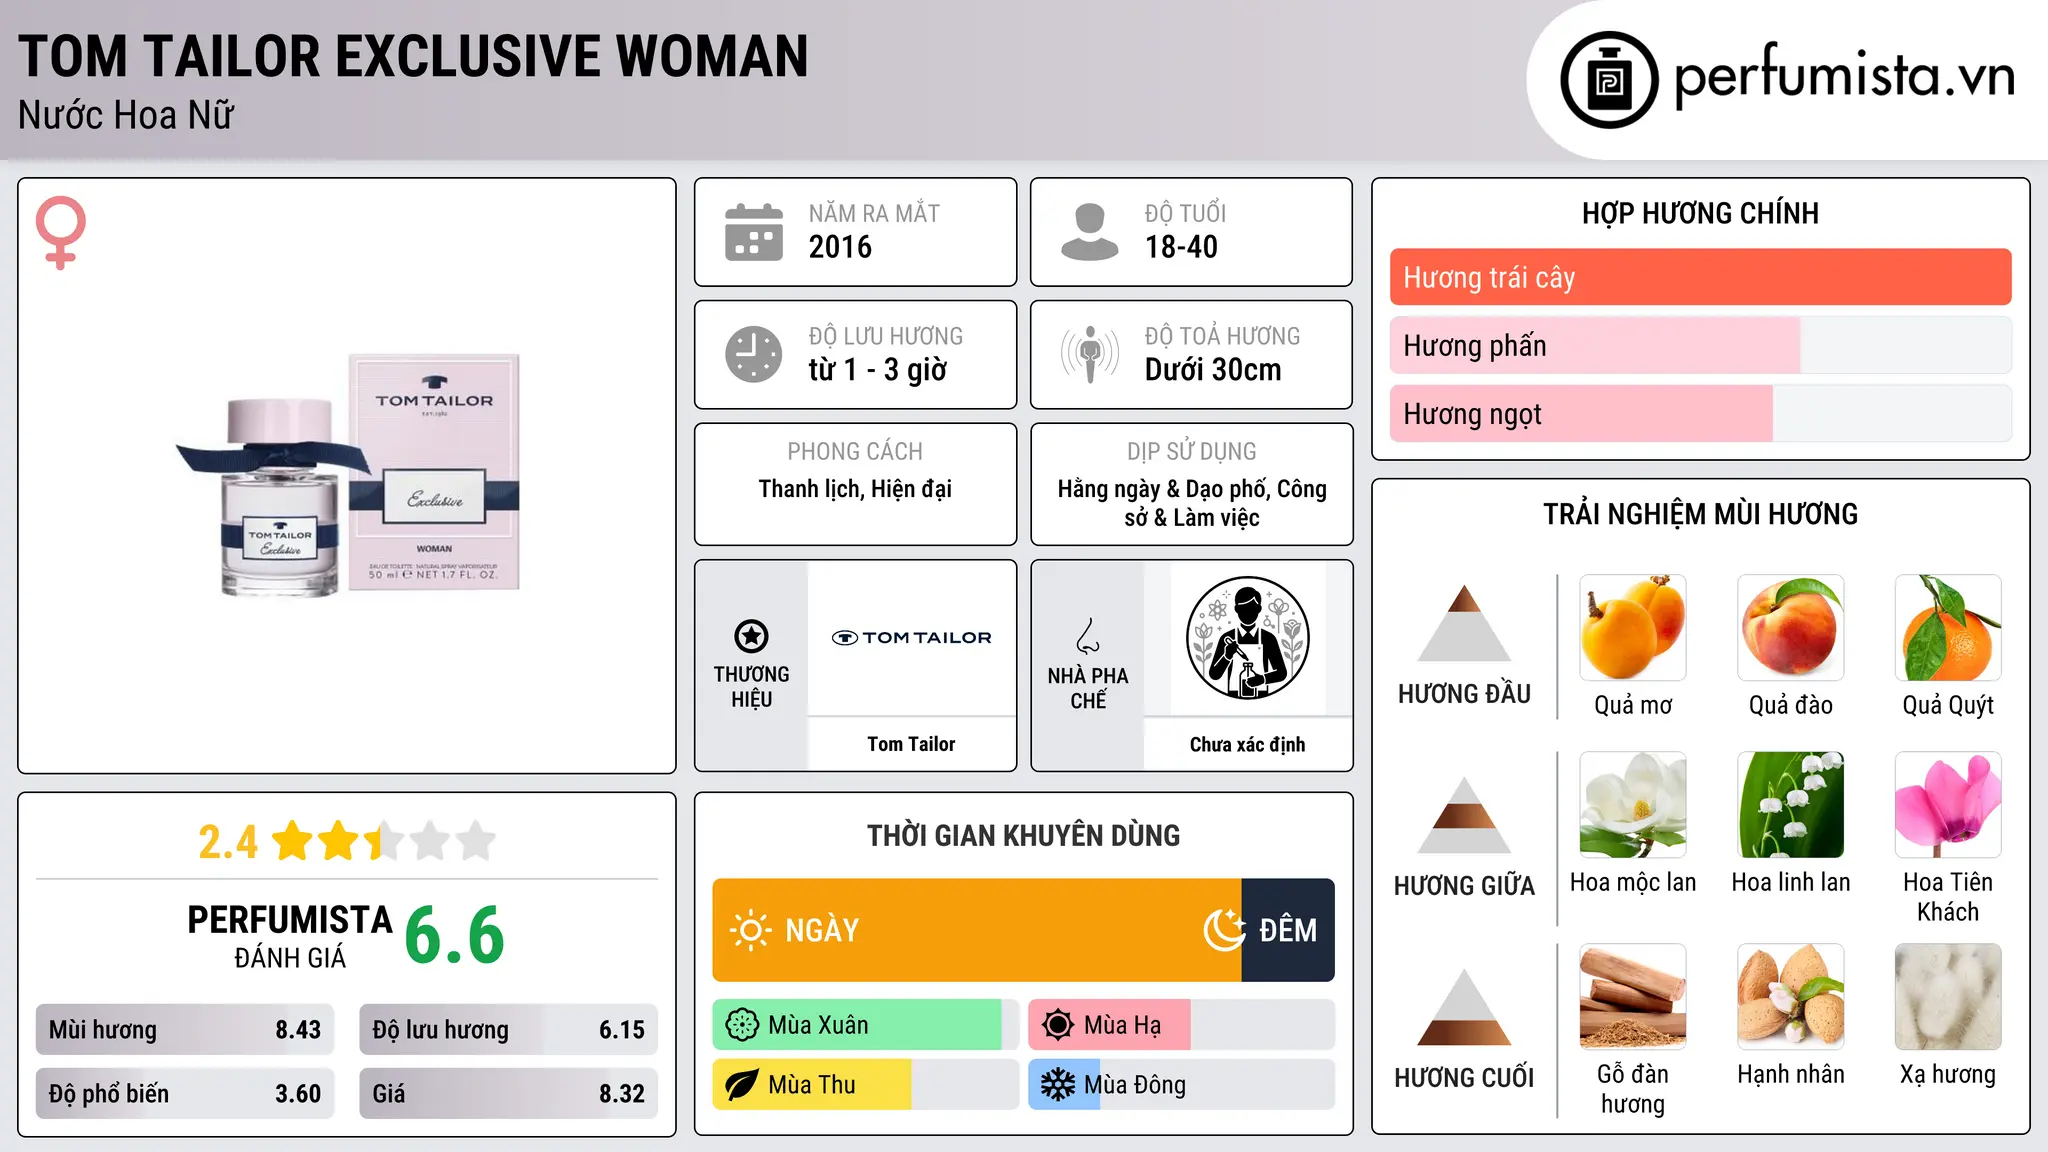The width and height of the screenshot is (2048, 1152).
Task: Click the Tom Tailor Exclusive bottle product photo
Action: (349, 475)
